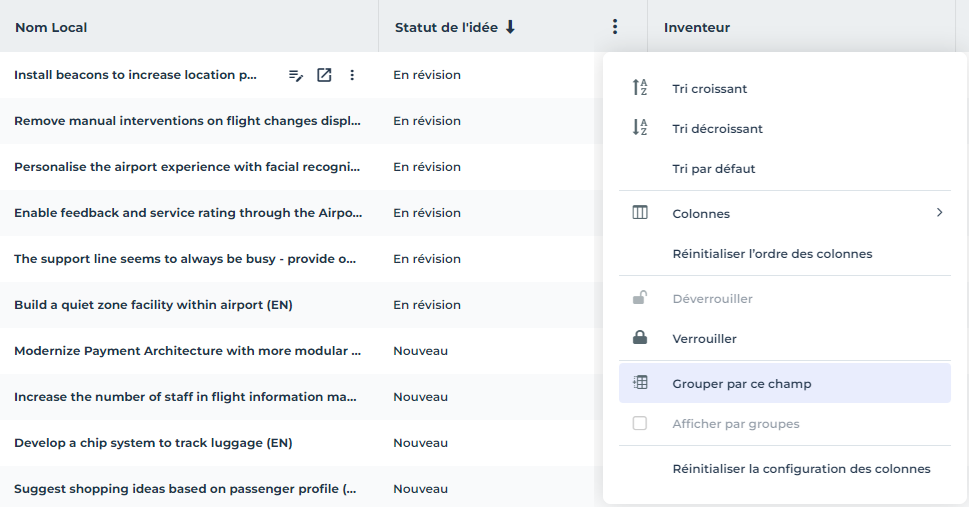Viewport: 969px width, 507px height.
Task: Choose Réinitialiser l'ordre des colonnes
Action: [x=771, y=254]
